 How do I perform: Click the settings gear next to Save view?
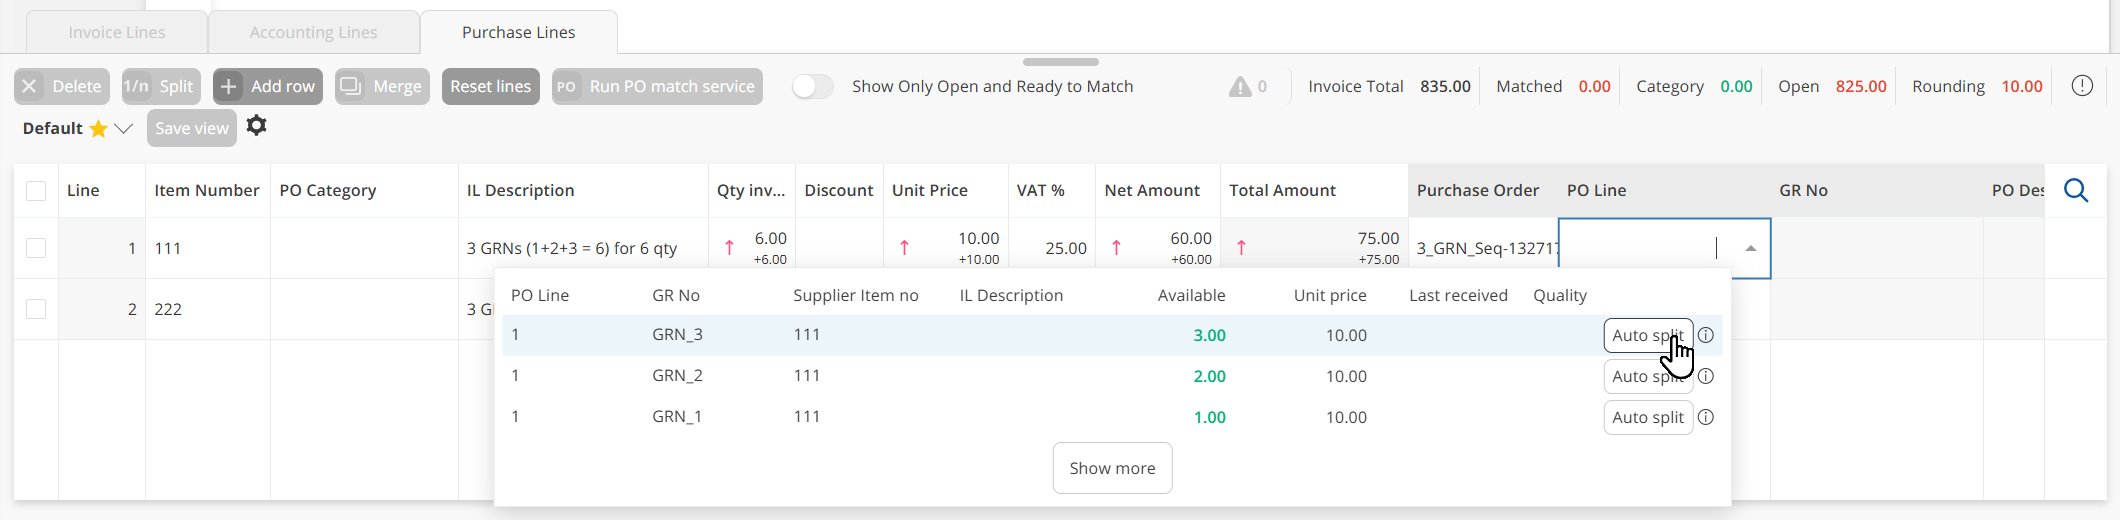click(257, 126)
